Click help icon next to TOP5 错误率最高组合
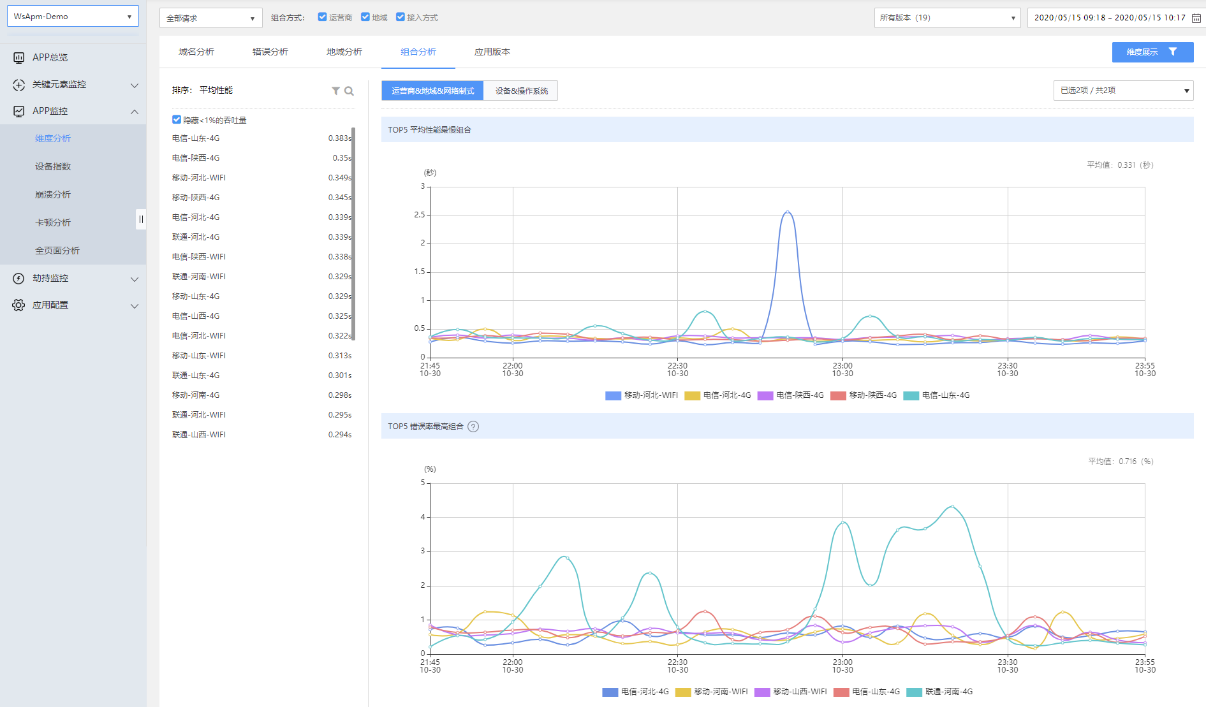This screenshot has width=1206, height=707. (473, 426)
